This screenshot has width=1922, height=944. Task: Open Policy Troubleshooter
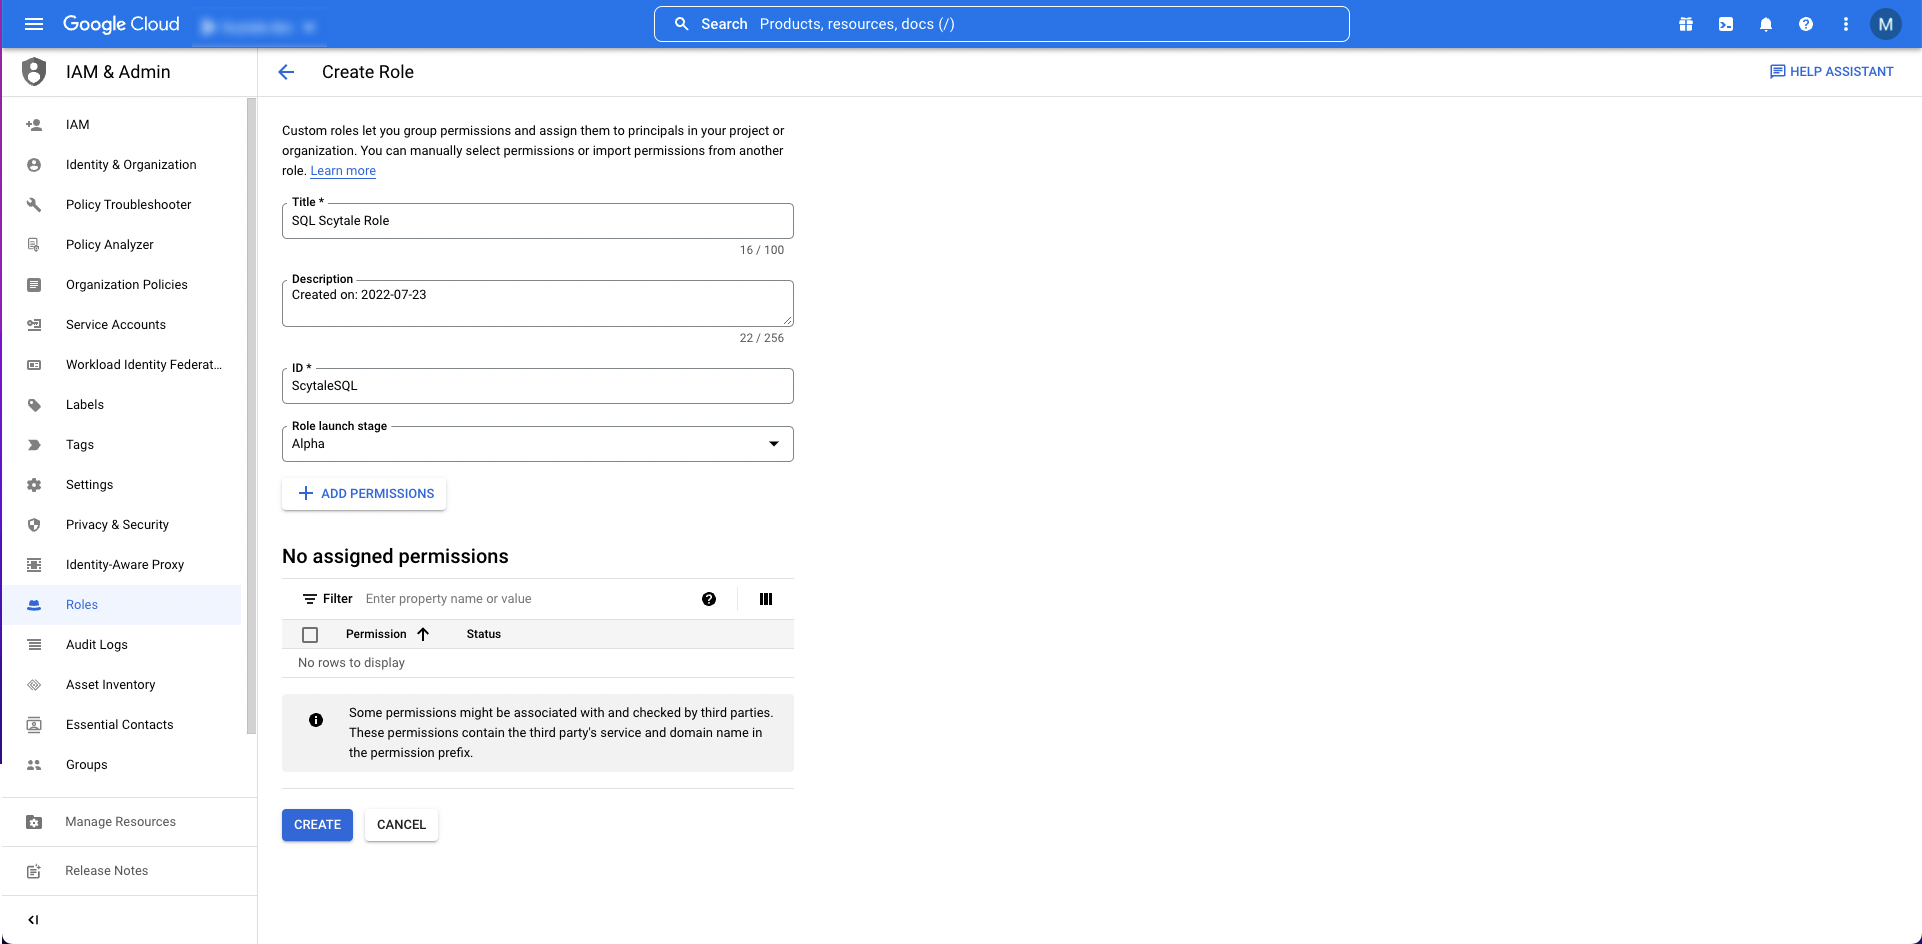121,205
